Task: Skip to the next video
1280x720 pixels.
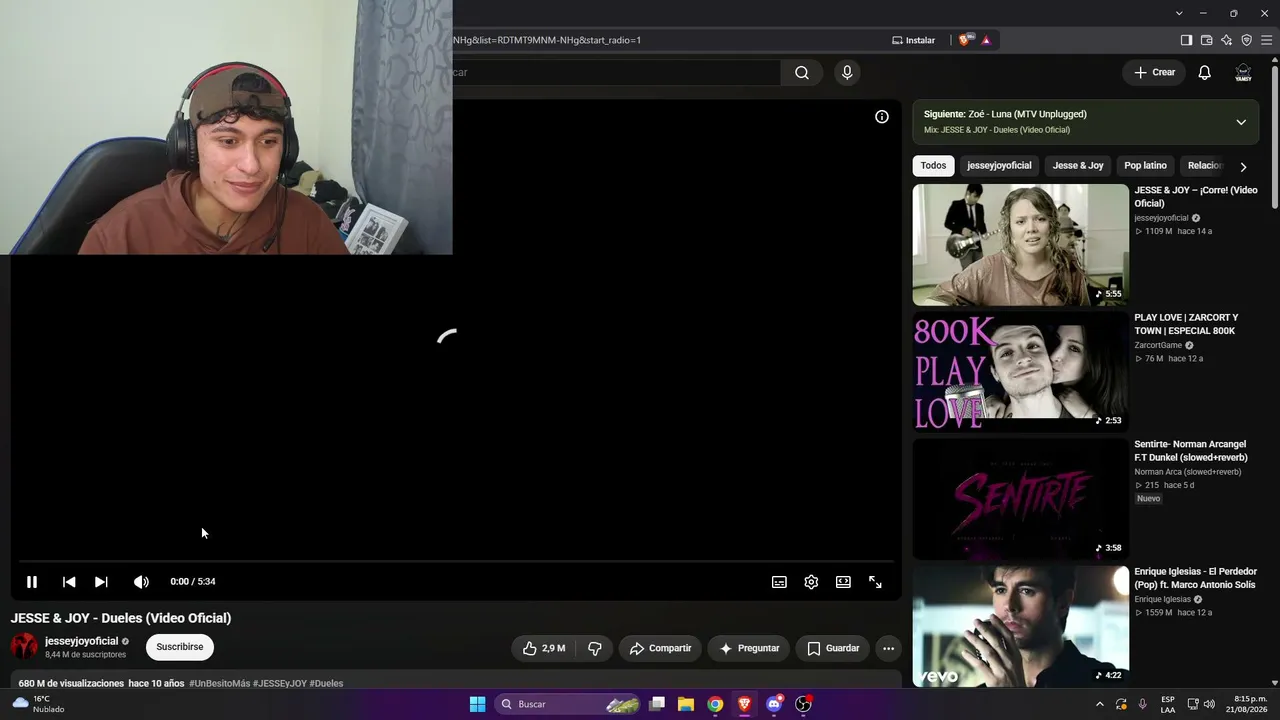Action: pos(101,582)
